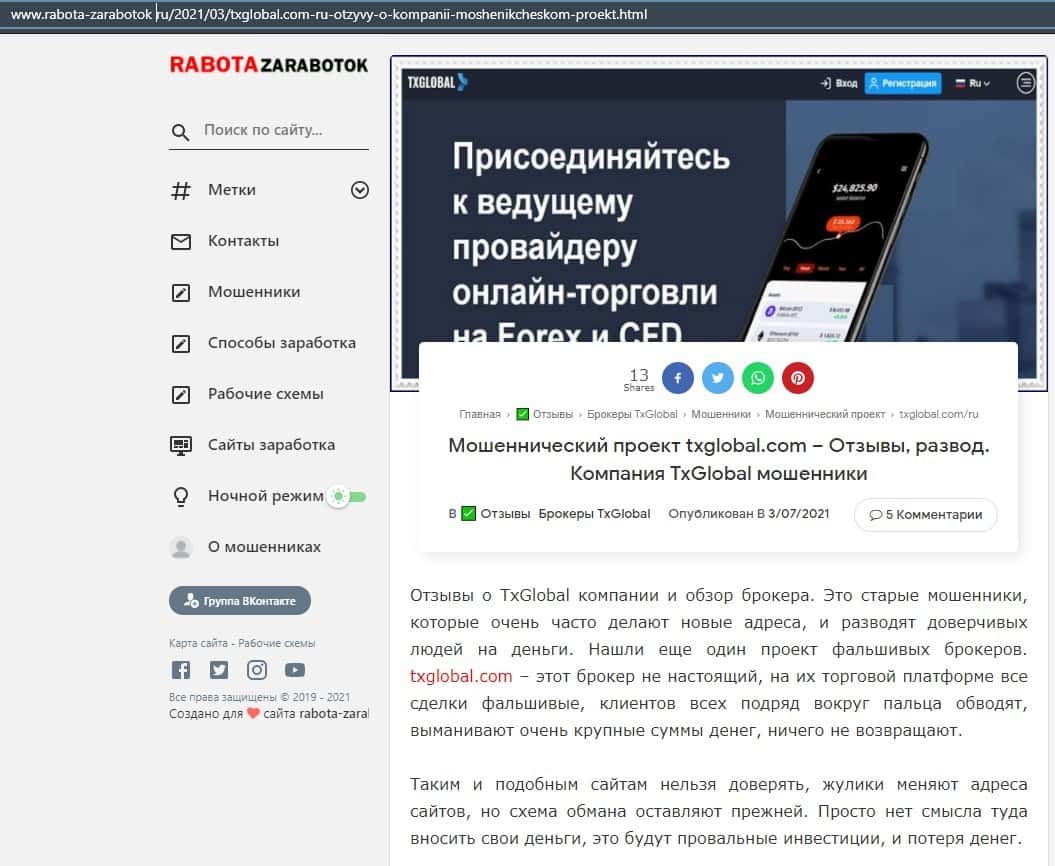Open Отзывы category tag under the title
This screenshot has height=866, width=1055.
click(x=505, y=514)
